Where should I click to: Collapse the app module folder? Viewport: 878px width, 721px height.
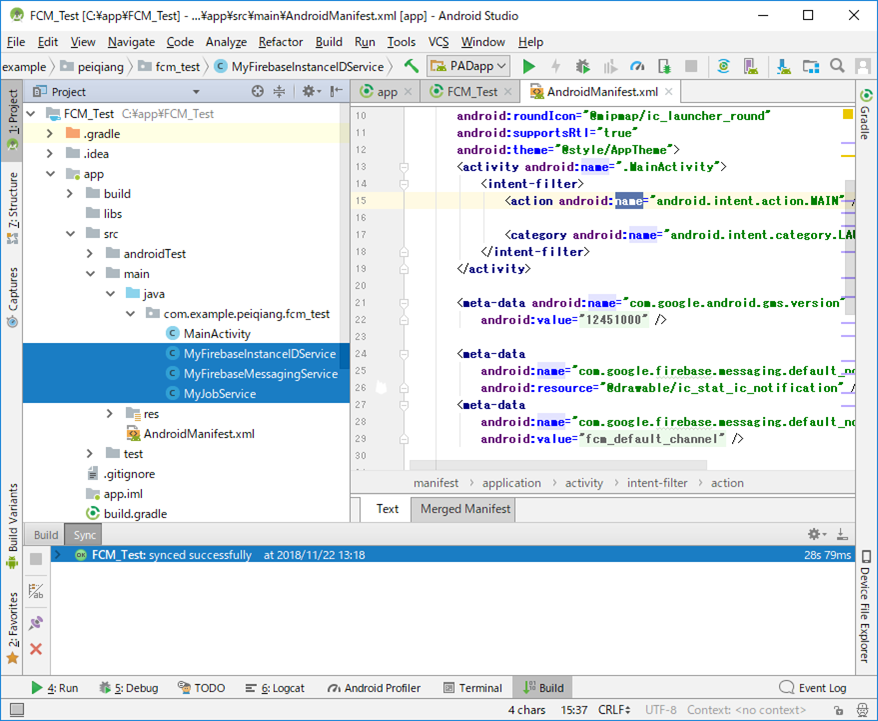[50, 174]
